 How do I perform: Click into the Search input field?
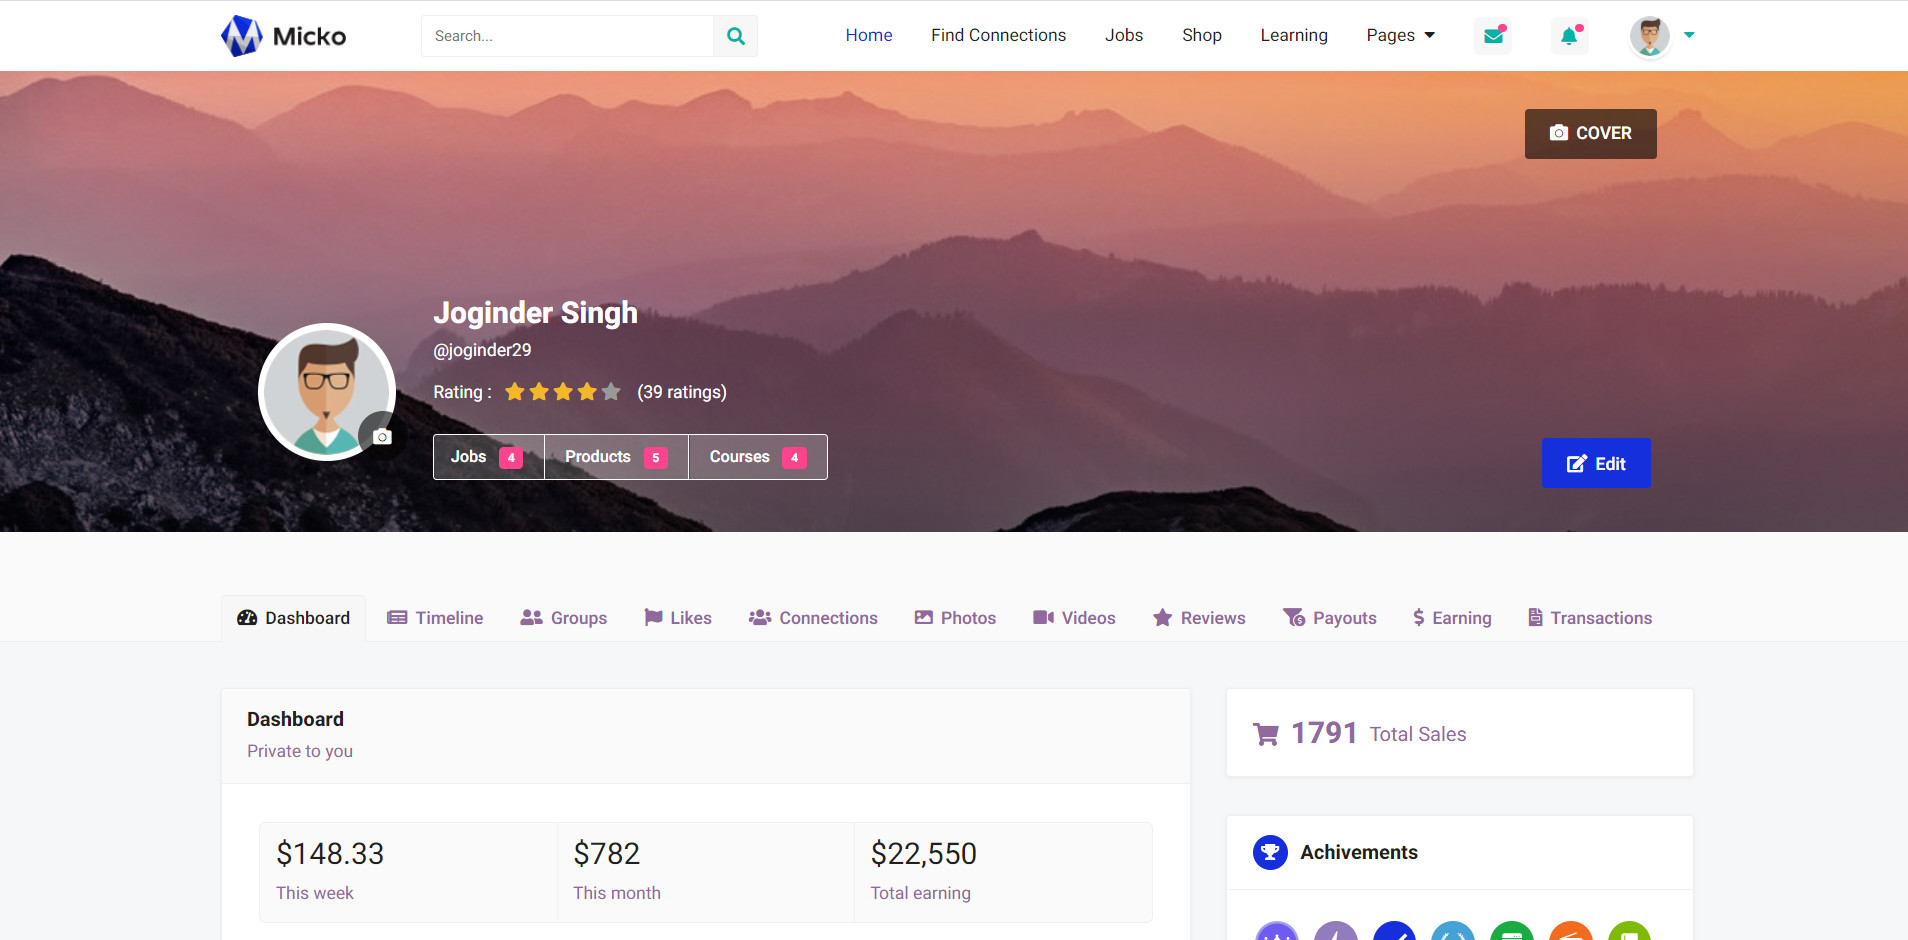pyautogui.click(x=567, y=36)
